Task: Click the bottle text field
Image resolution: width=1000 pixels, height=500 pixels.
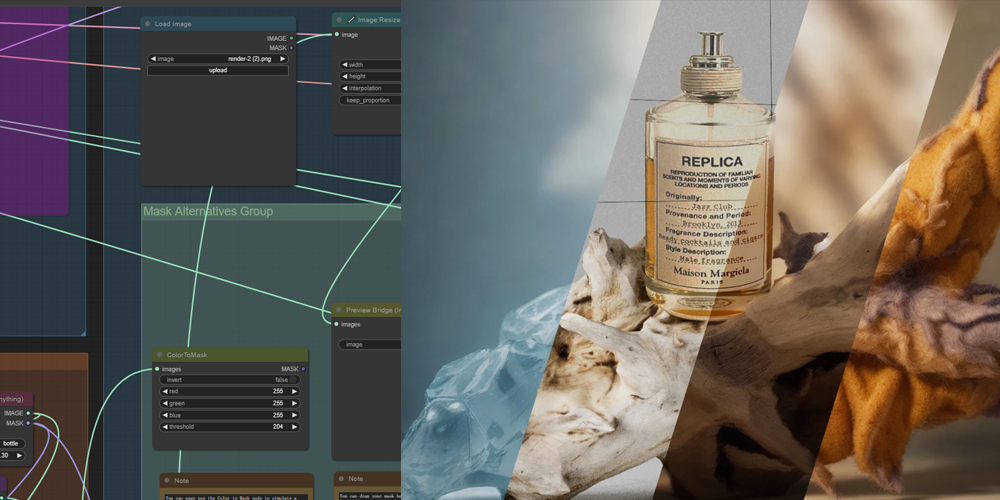Action: coord(11,443)
